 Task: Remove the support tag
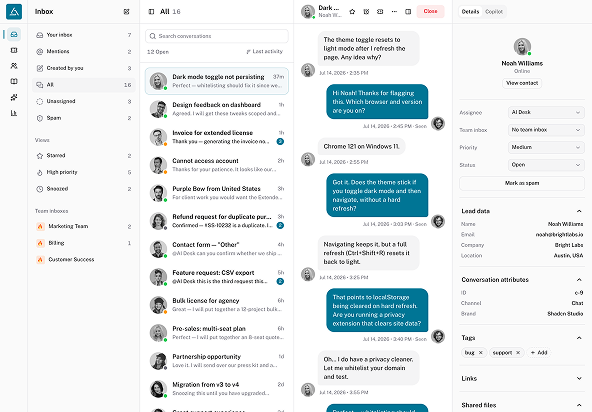[x=518, y=352]
